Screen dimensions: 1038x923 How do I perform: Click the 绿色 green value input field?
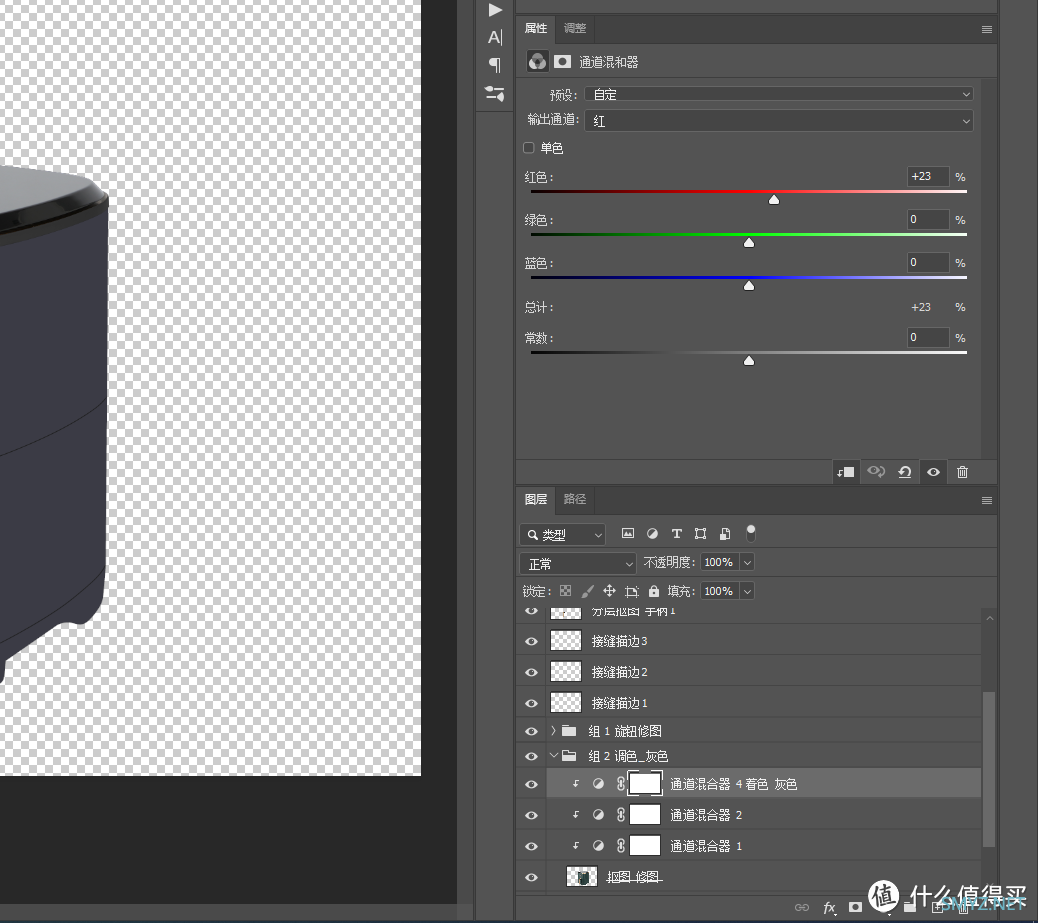[x=927, y=219]
